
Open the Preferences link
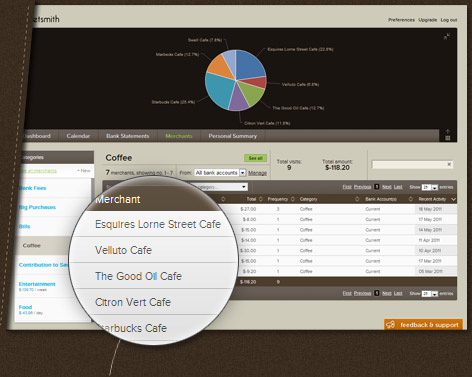tap(401, 20)
